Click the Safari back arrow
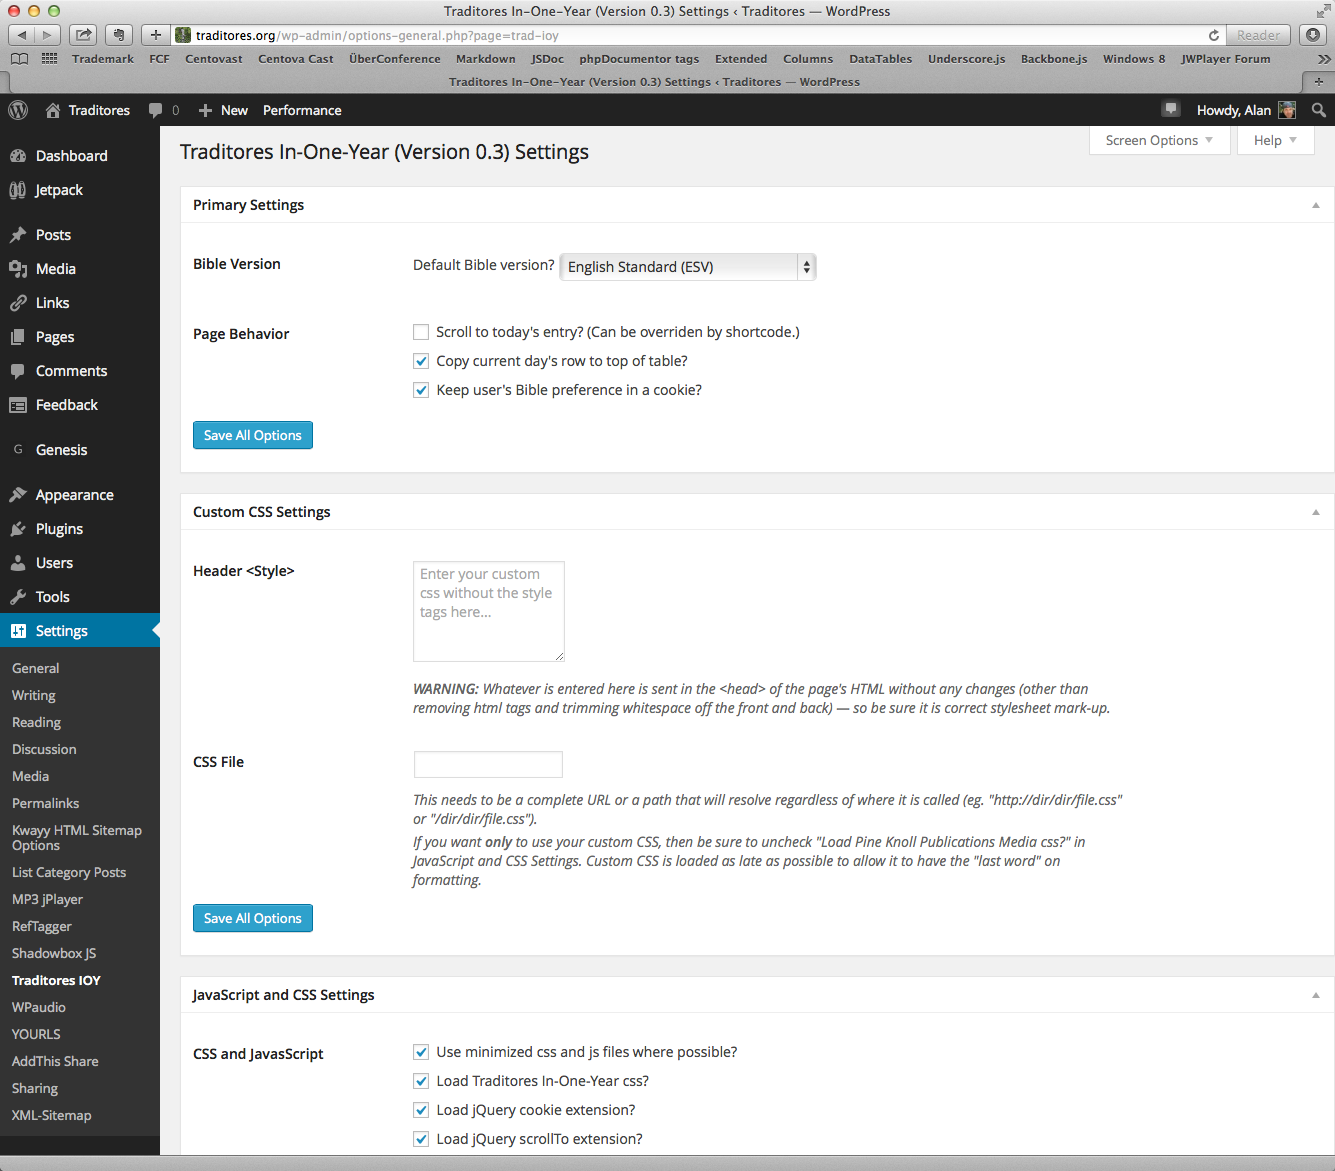The height and width of the screenshot is (1171, 1335). (x=22, y=35)
